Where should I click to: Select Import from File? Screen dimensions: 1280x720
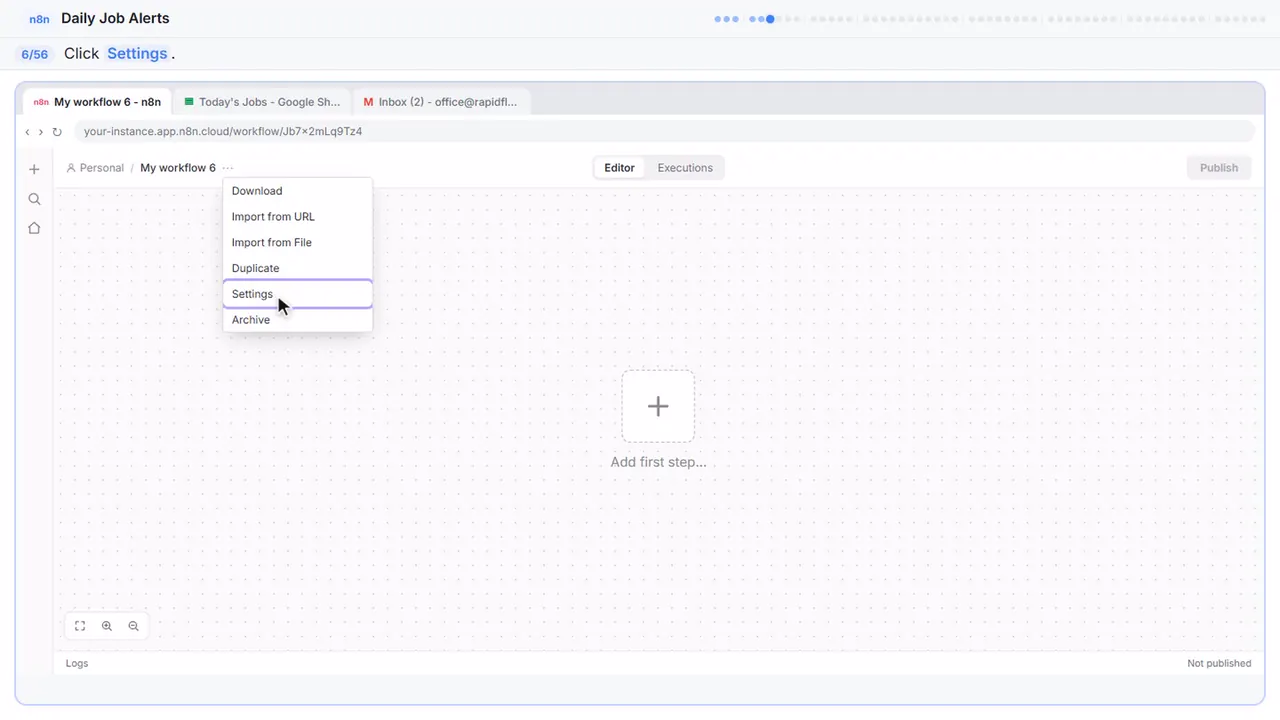click(298, 243)
